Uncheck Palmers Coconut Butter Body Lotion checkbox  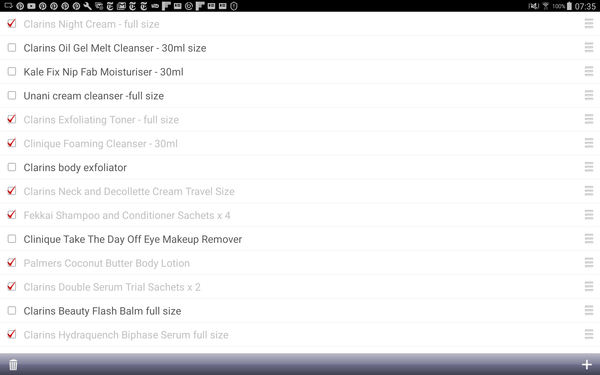point(12,263)
